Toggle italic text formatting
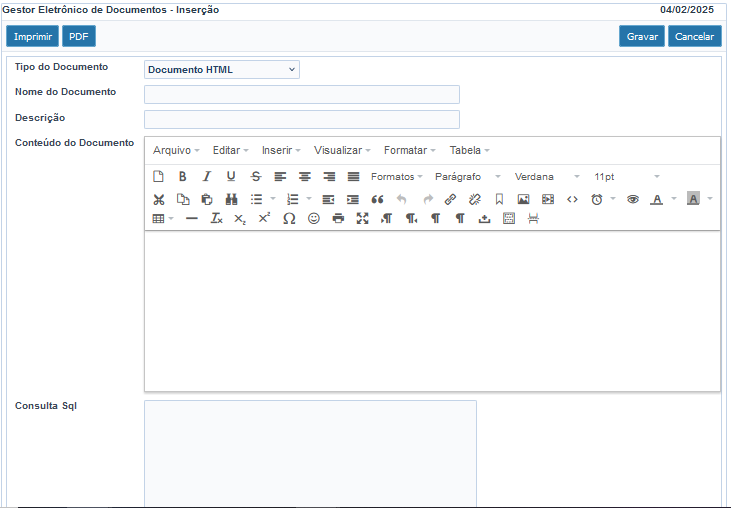 207,177
